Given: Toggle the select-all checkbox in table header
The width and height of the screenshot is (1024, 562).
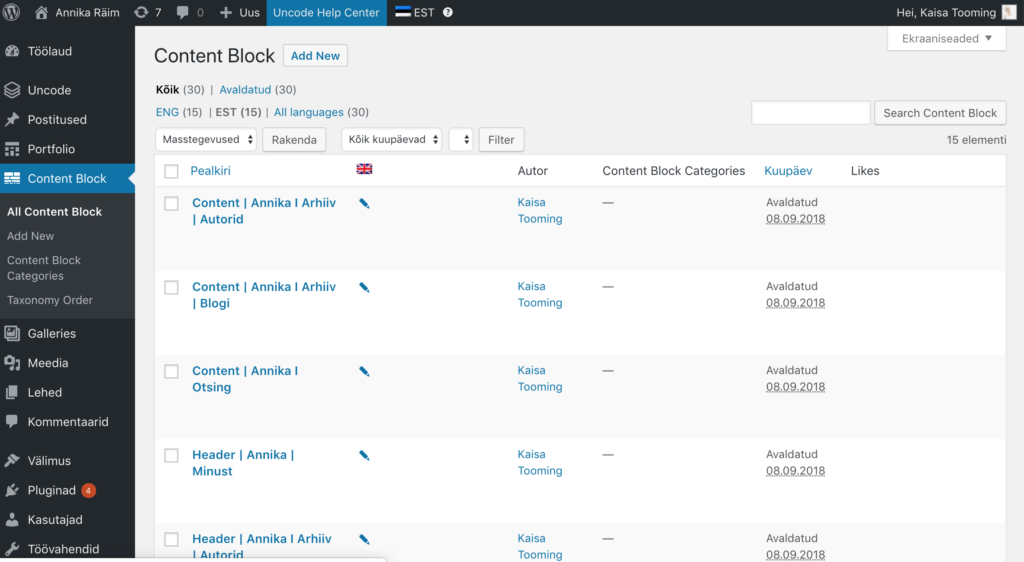Looking at the screenshot, I should (171, 171).
